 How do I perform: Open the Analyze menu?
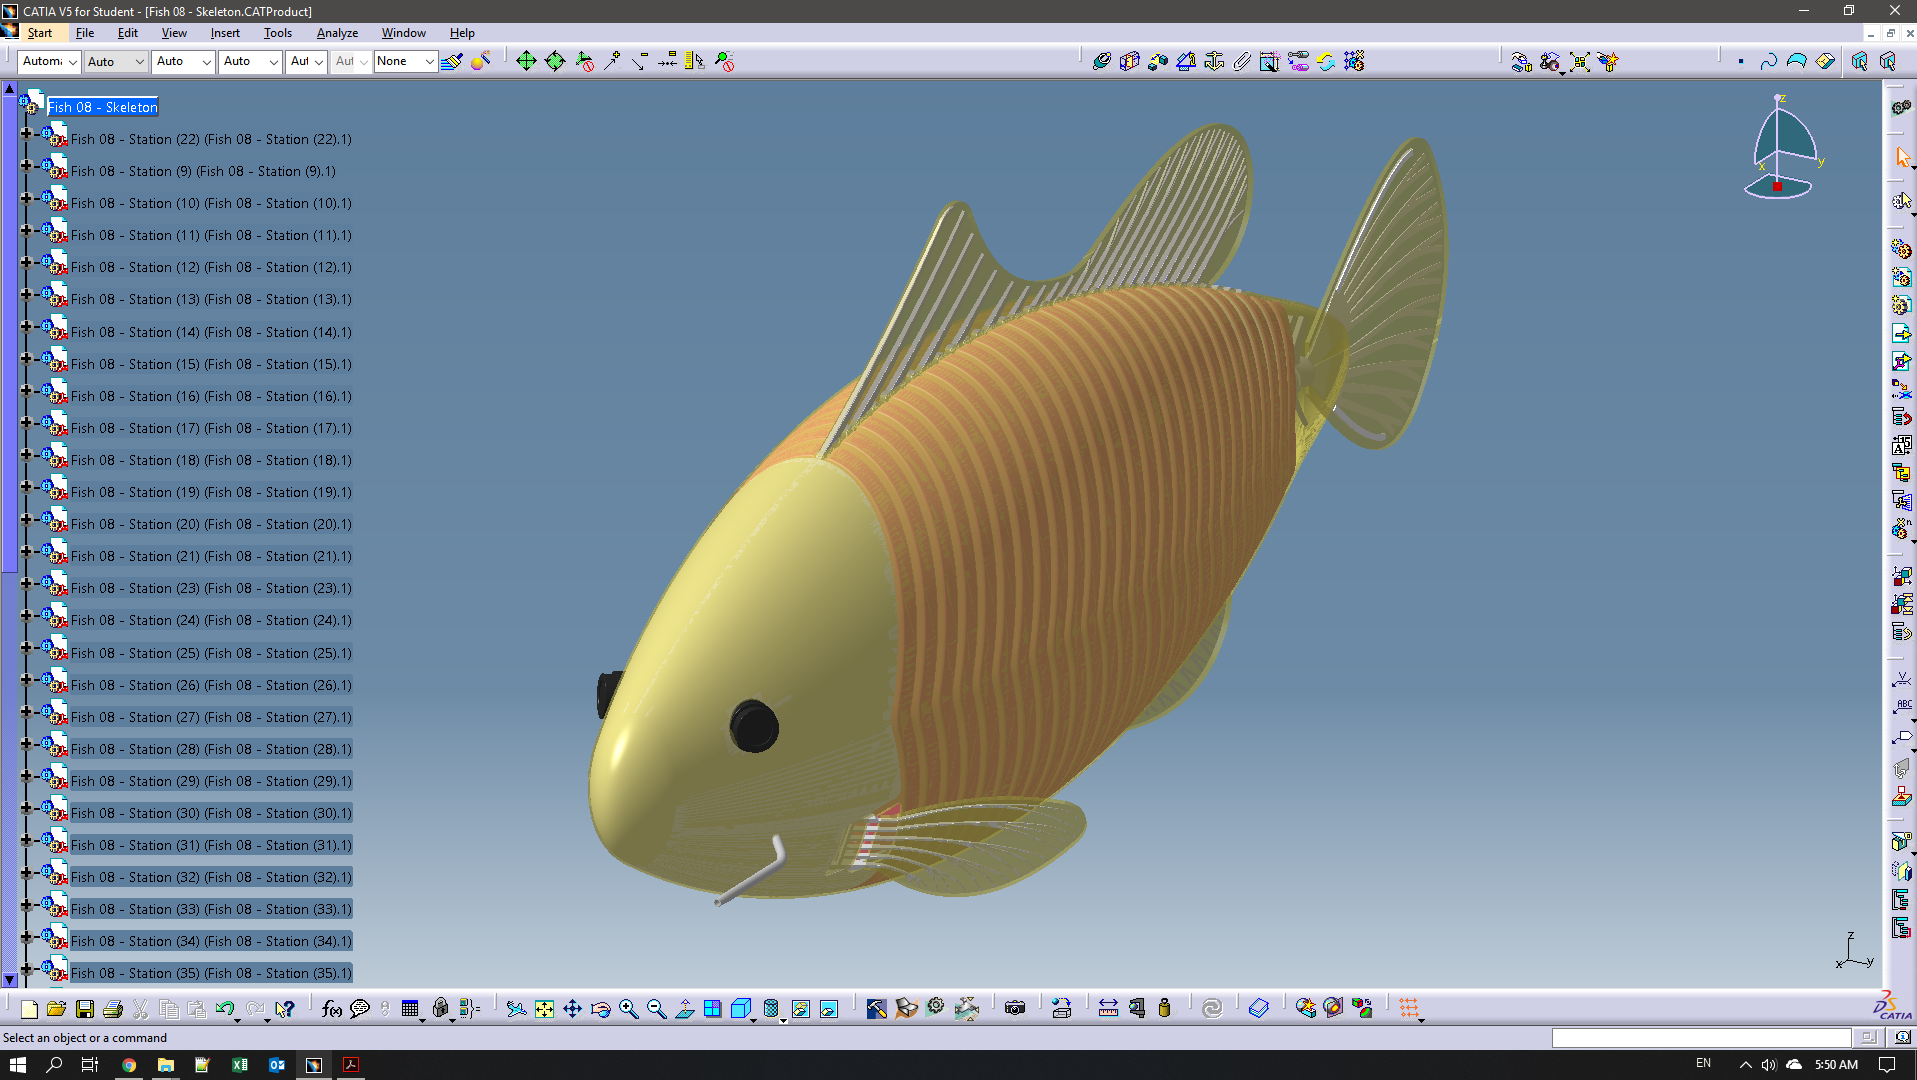tap(337, 33)
